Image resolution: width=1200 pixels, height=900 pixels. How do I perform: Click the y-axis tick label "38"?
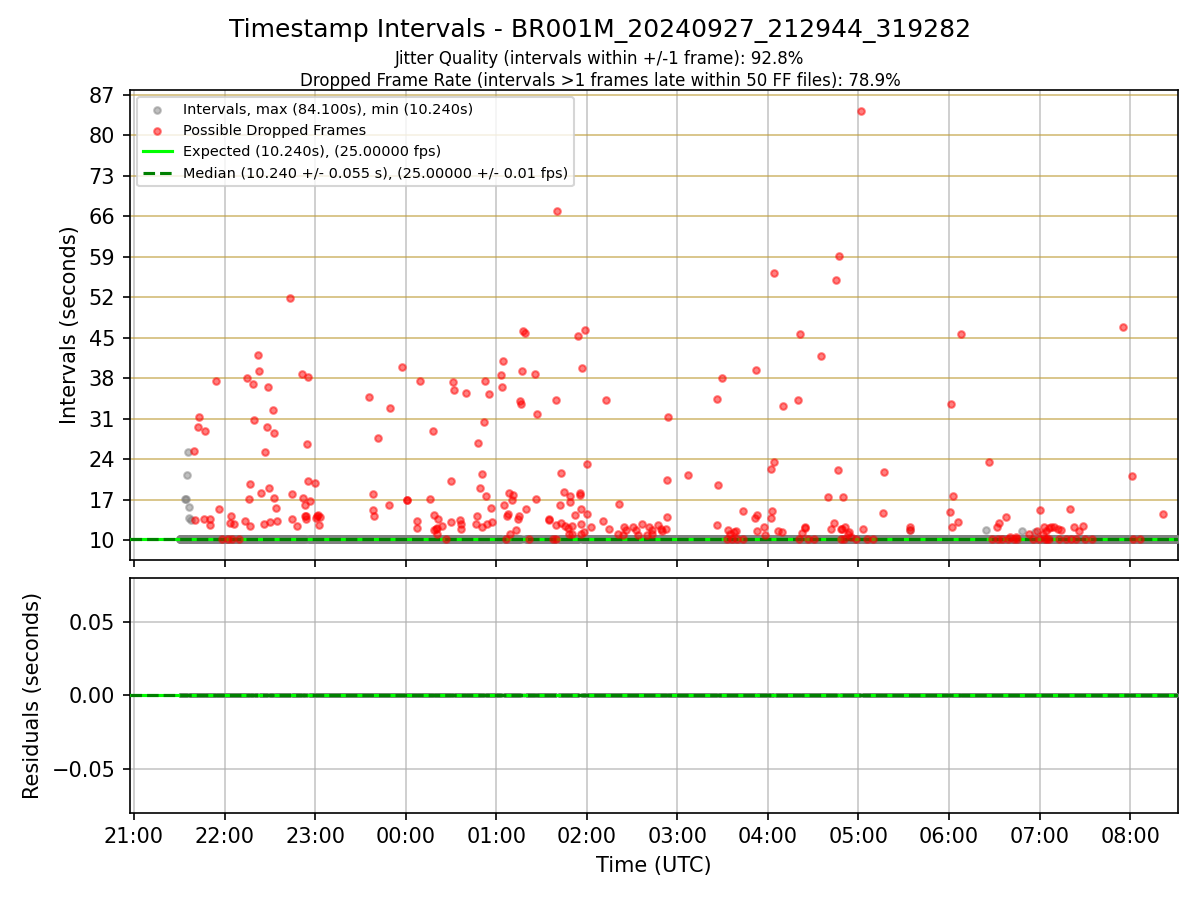(103, 378)
